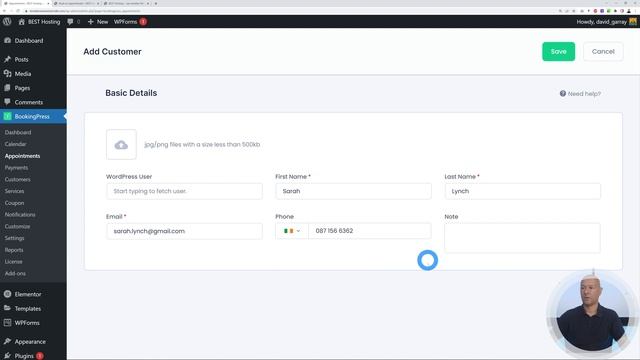Open the comments bubble icon in admin bar

70,22
